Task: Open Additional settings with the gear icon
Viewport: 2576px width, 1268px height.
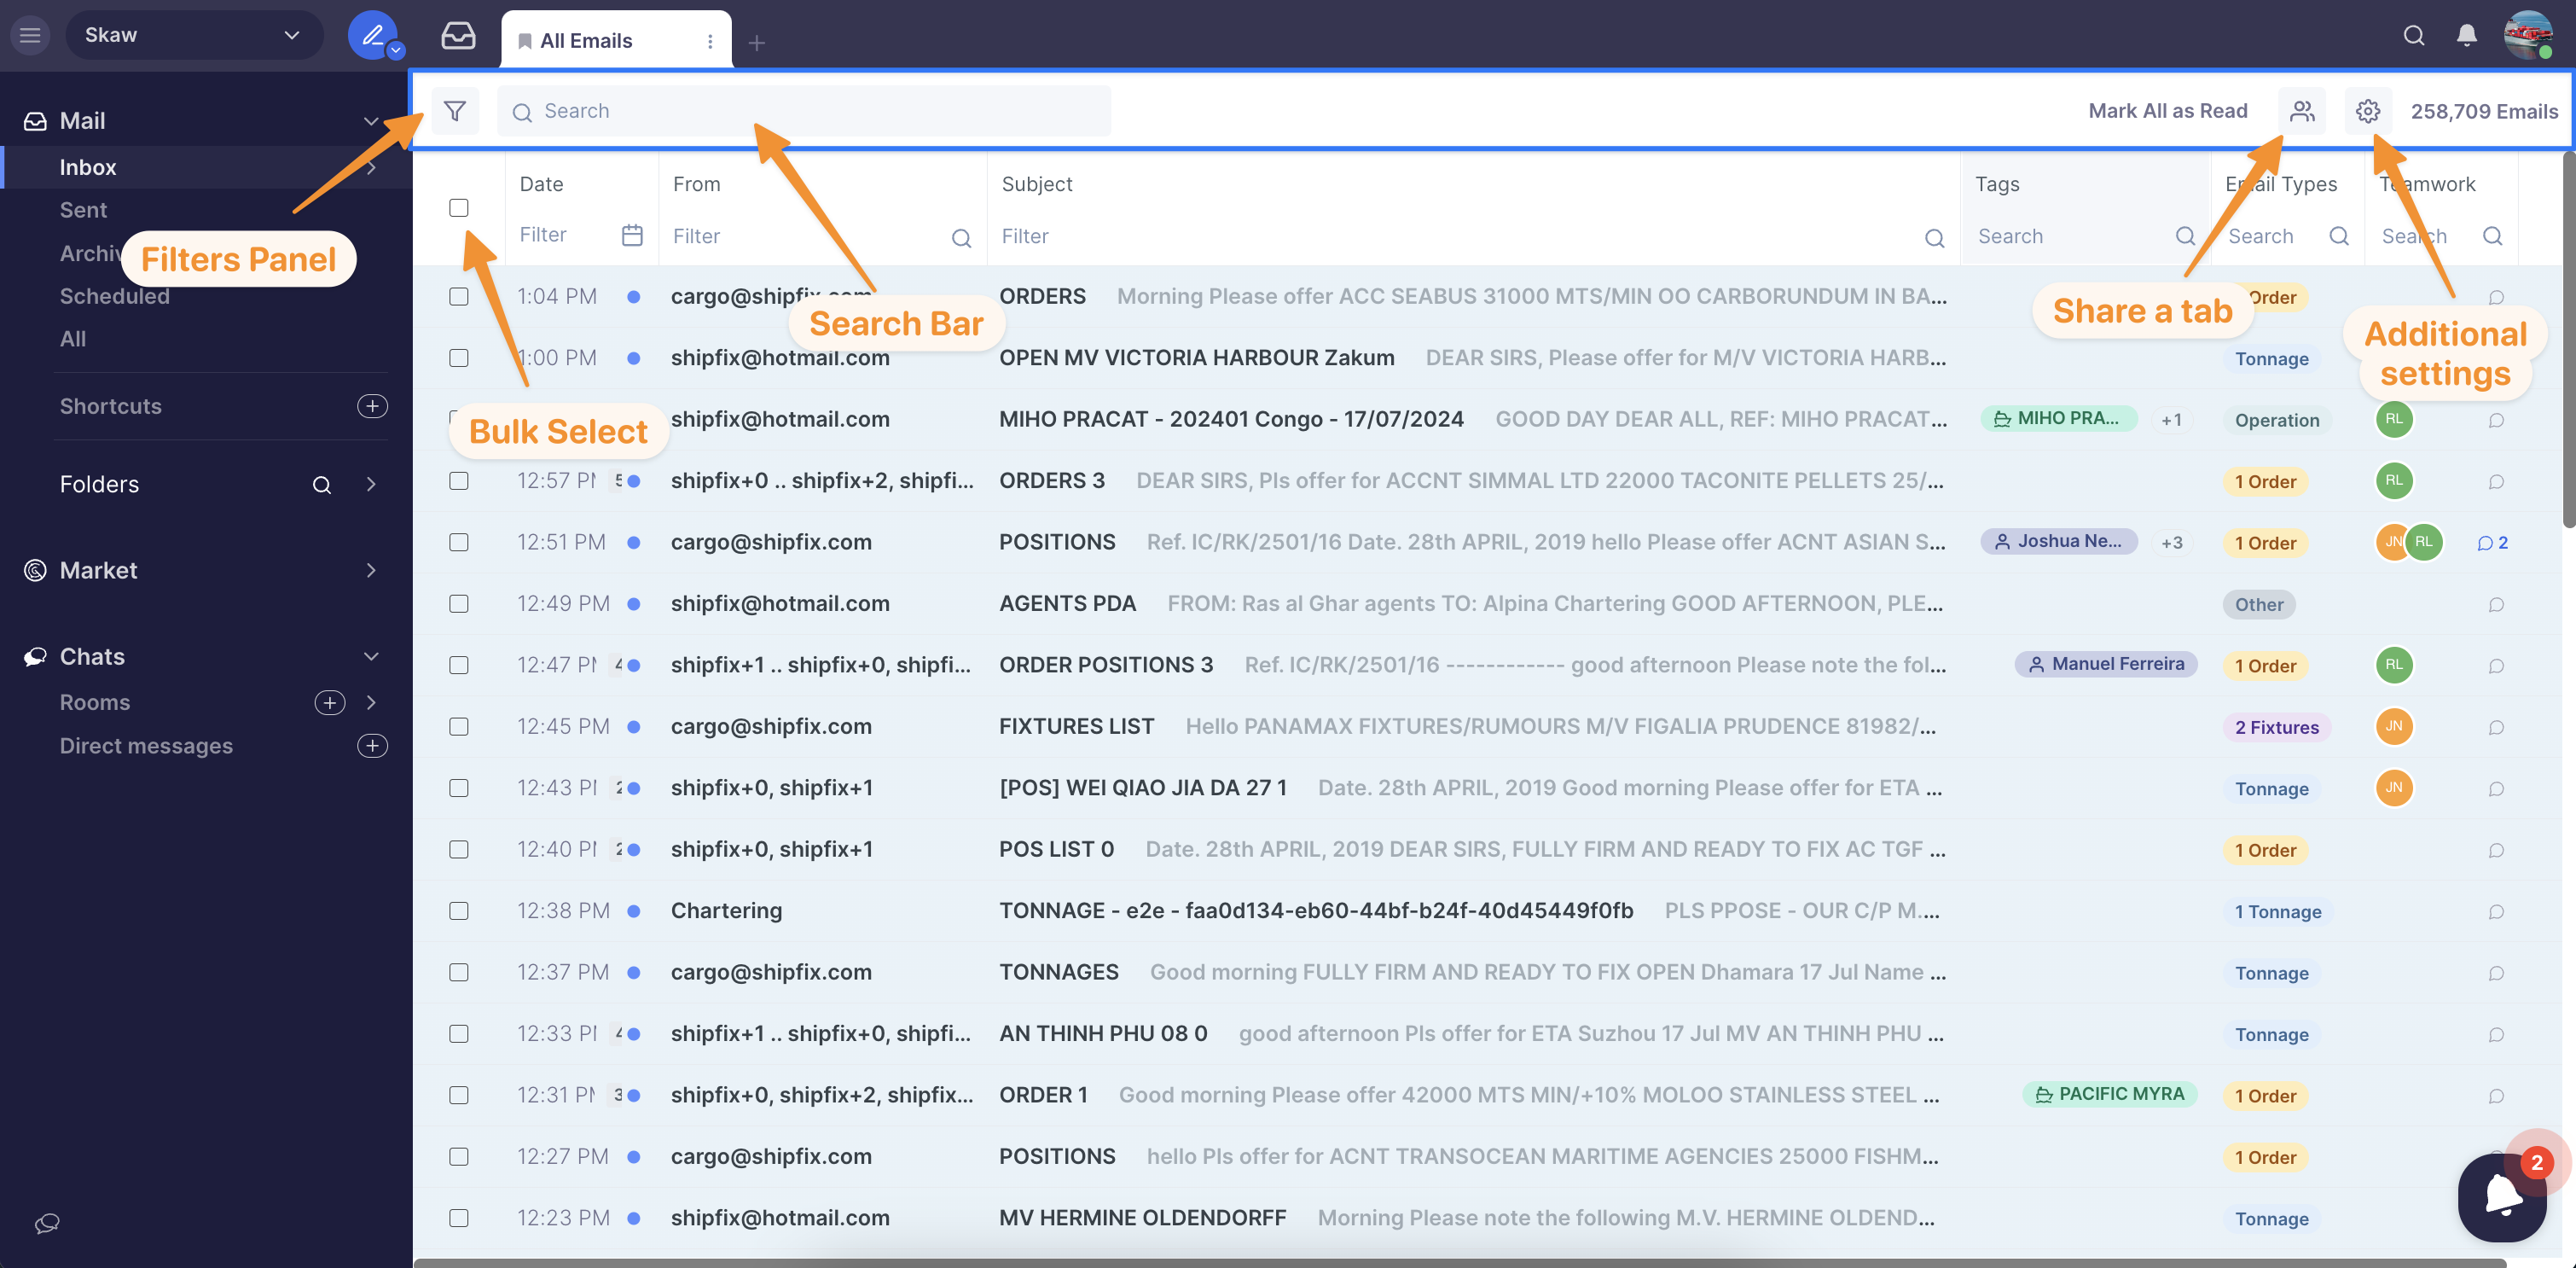Action: click(x=2367, y=110)
